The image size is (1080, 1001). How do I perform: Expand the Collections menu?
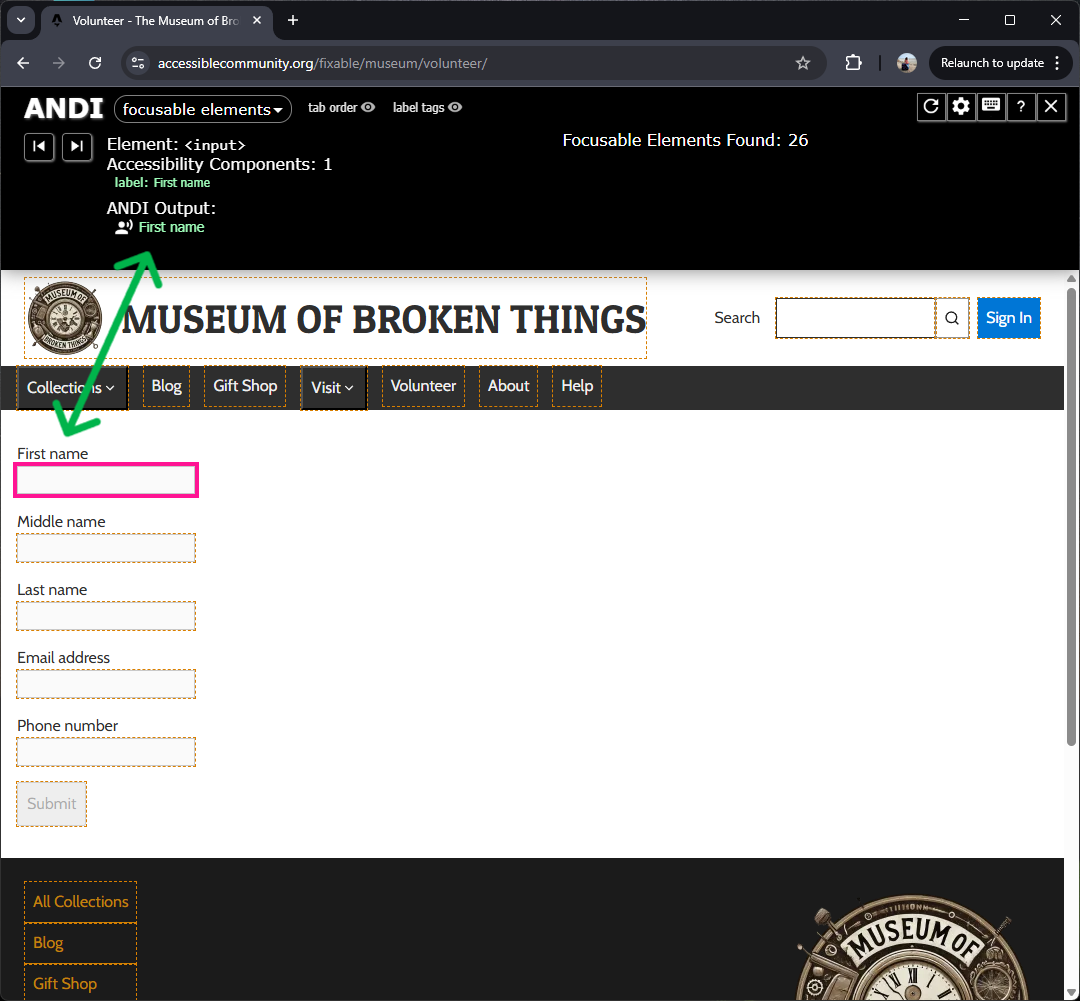pyautogui.click(x=72, y=387)
